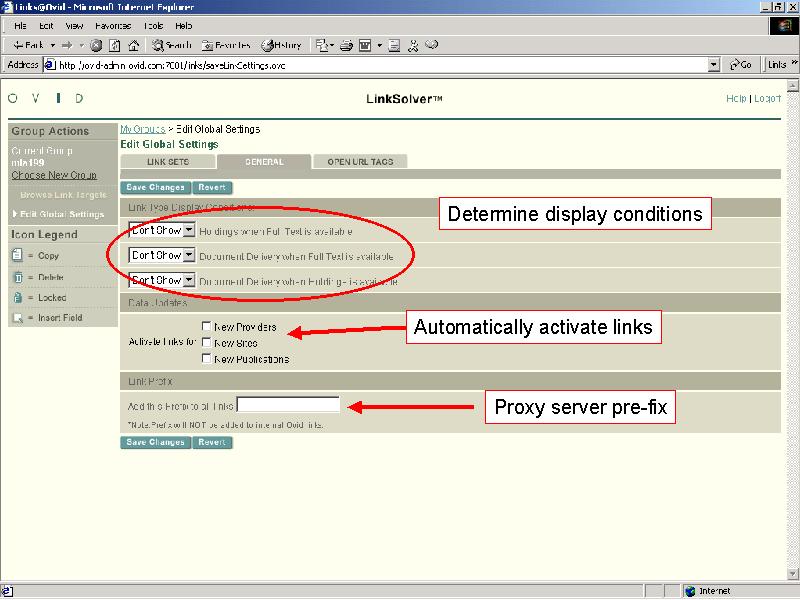
Task: Go to the Home page icon
Action: (x=134, y=45)
